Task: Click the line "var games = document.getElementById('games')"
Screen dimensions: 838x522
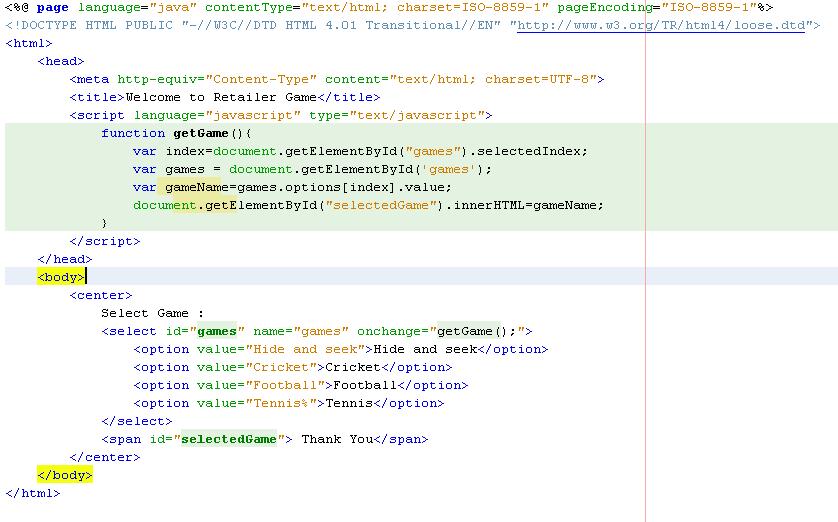Action: [x=312, y=169]
